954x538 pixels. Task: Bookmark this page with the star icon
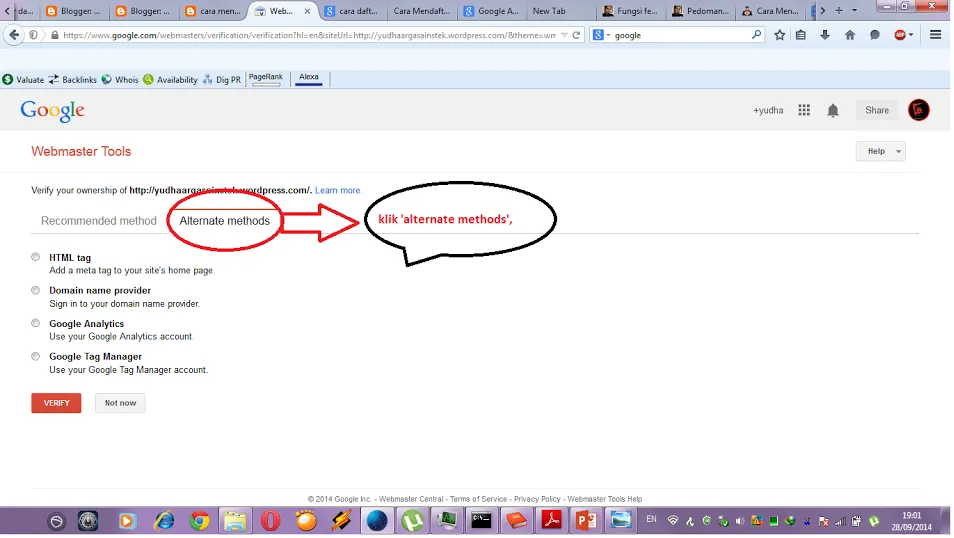779,35
